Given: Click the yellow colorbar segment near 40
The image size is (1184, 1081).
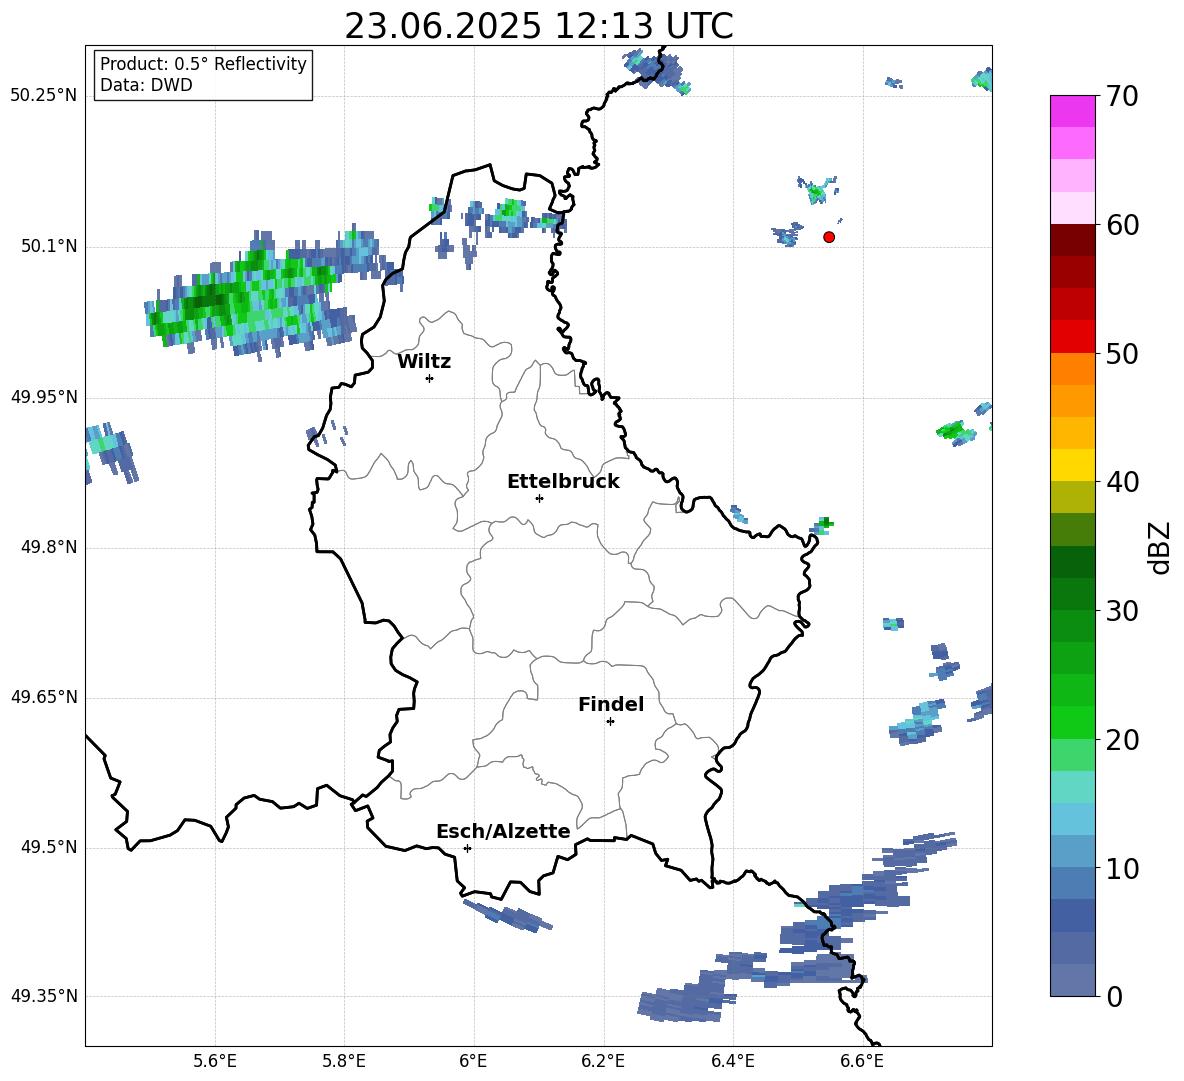Looking at the screenshot, I should (1072, 465).
